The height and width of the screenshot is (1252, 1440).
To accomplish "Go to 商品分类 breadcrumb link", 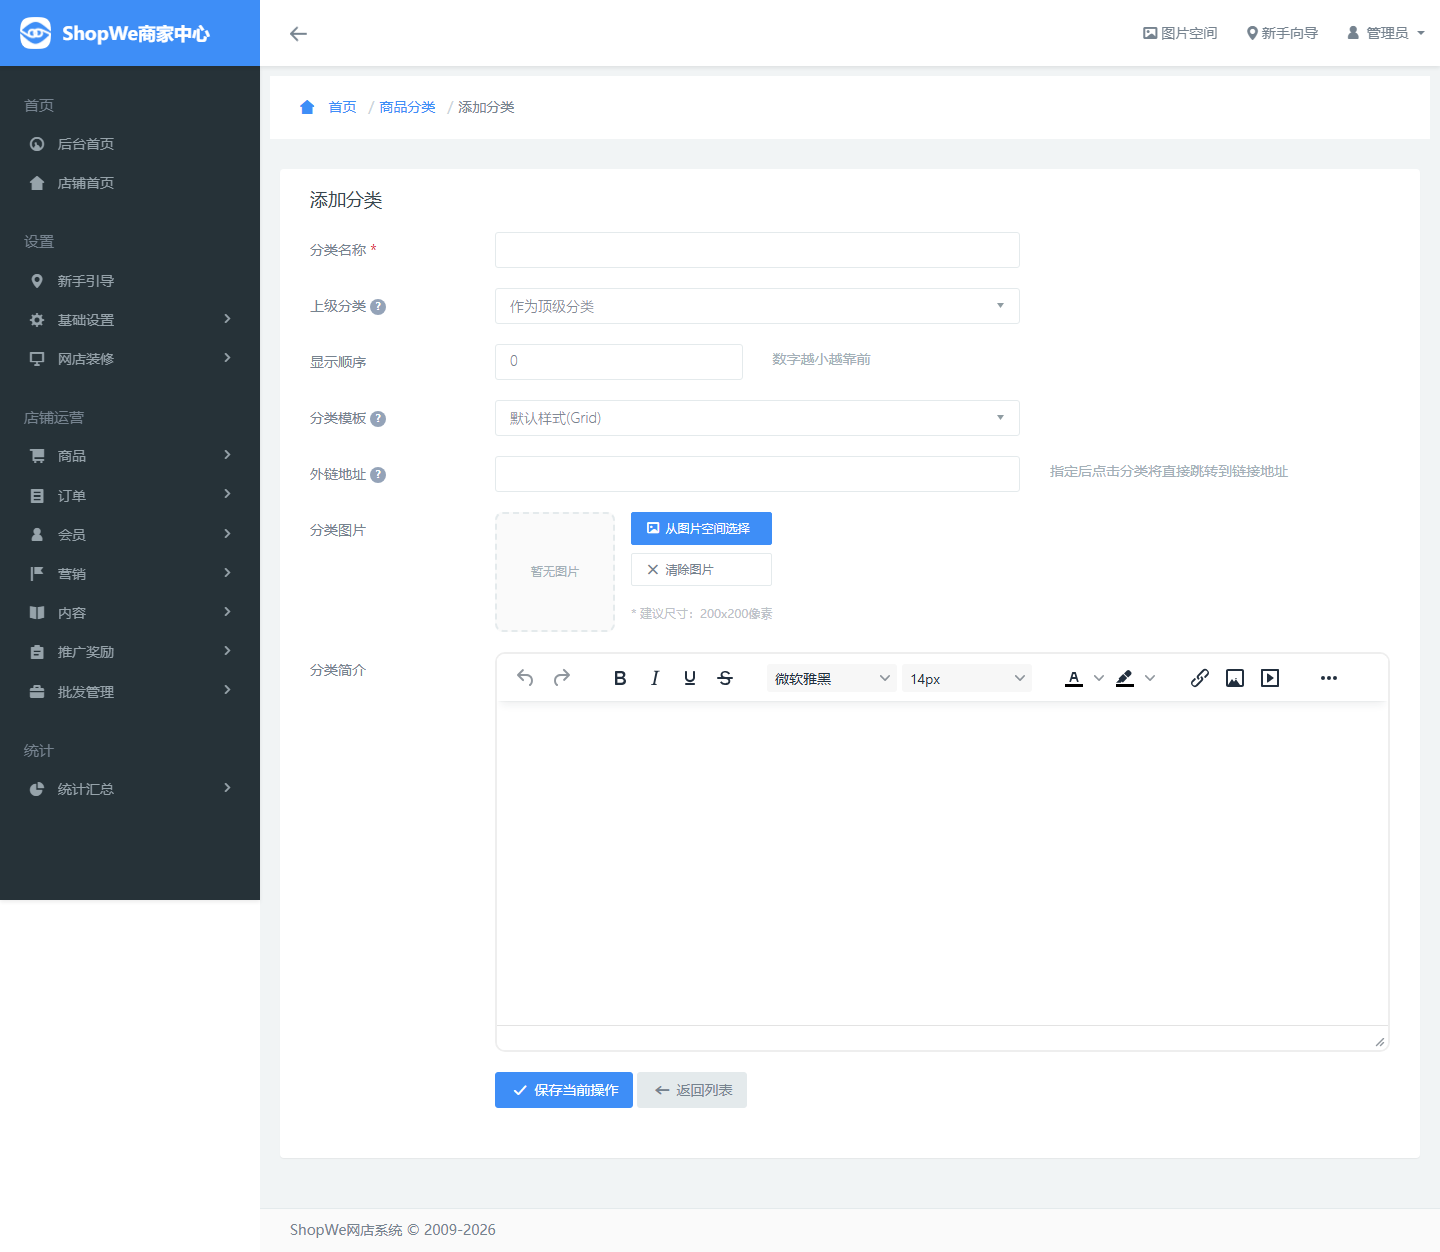I will click(x=408, y=107).
